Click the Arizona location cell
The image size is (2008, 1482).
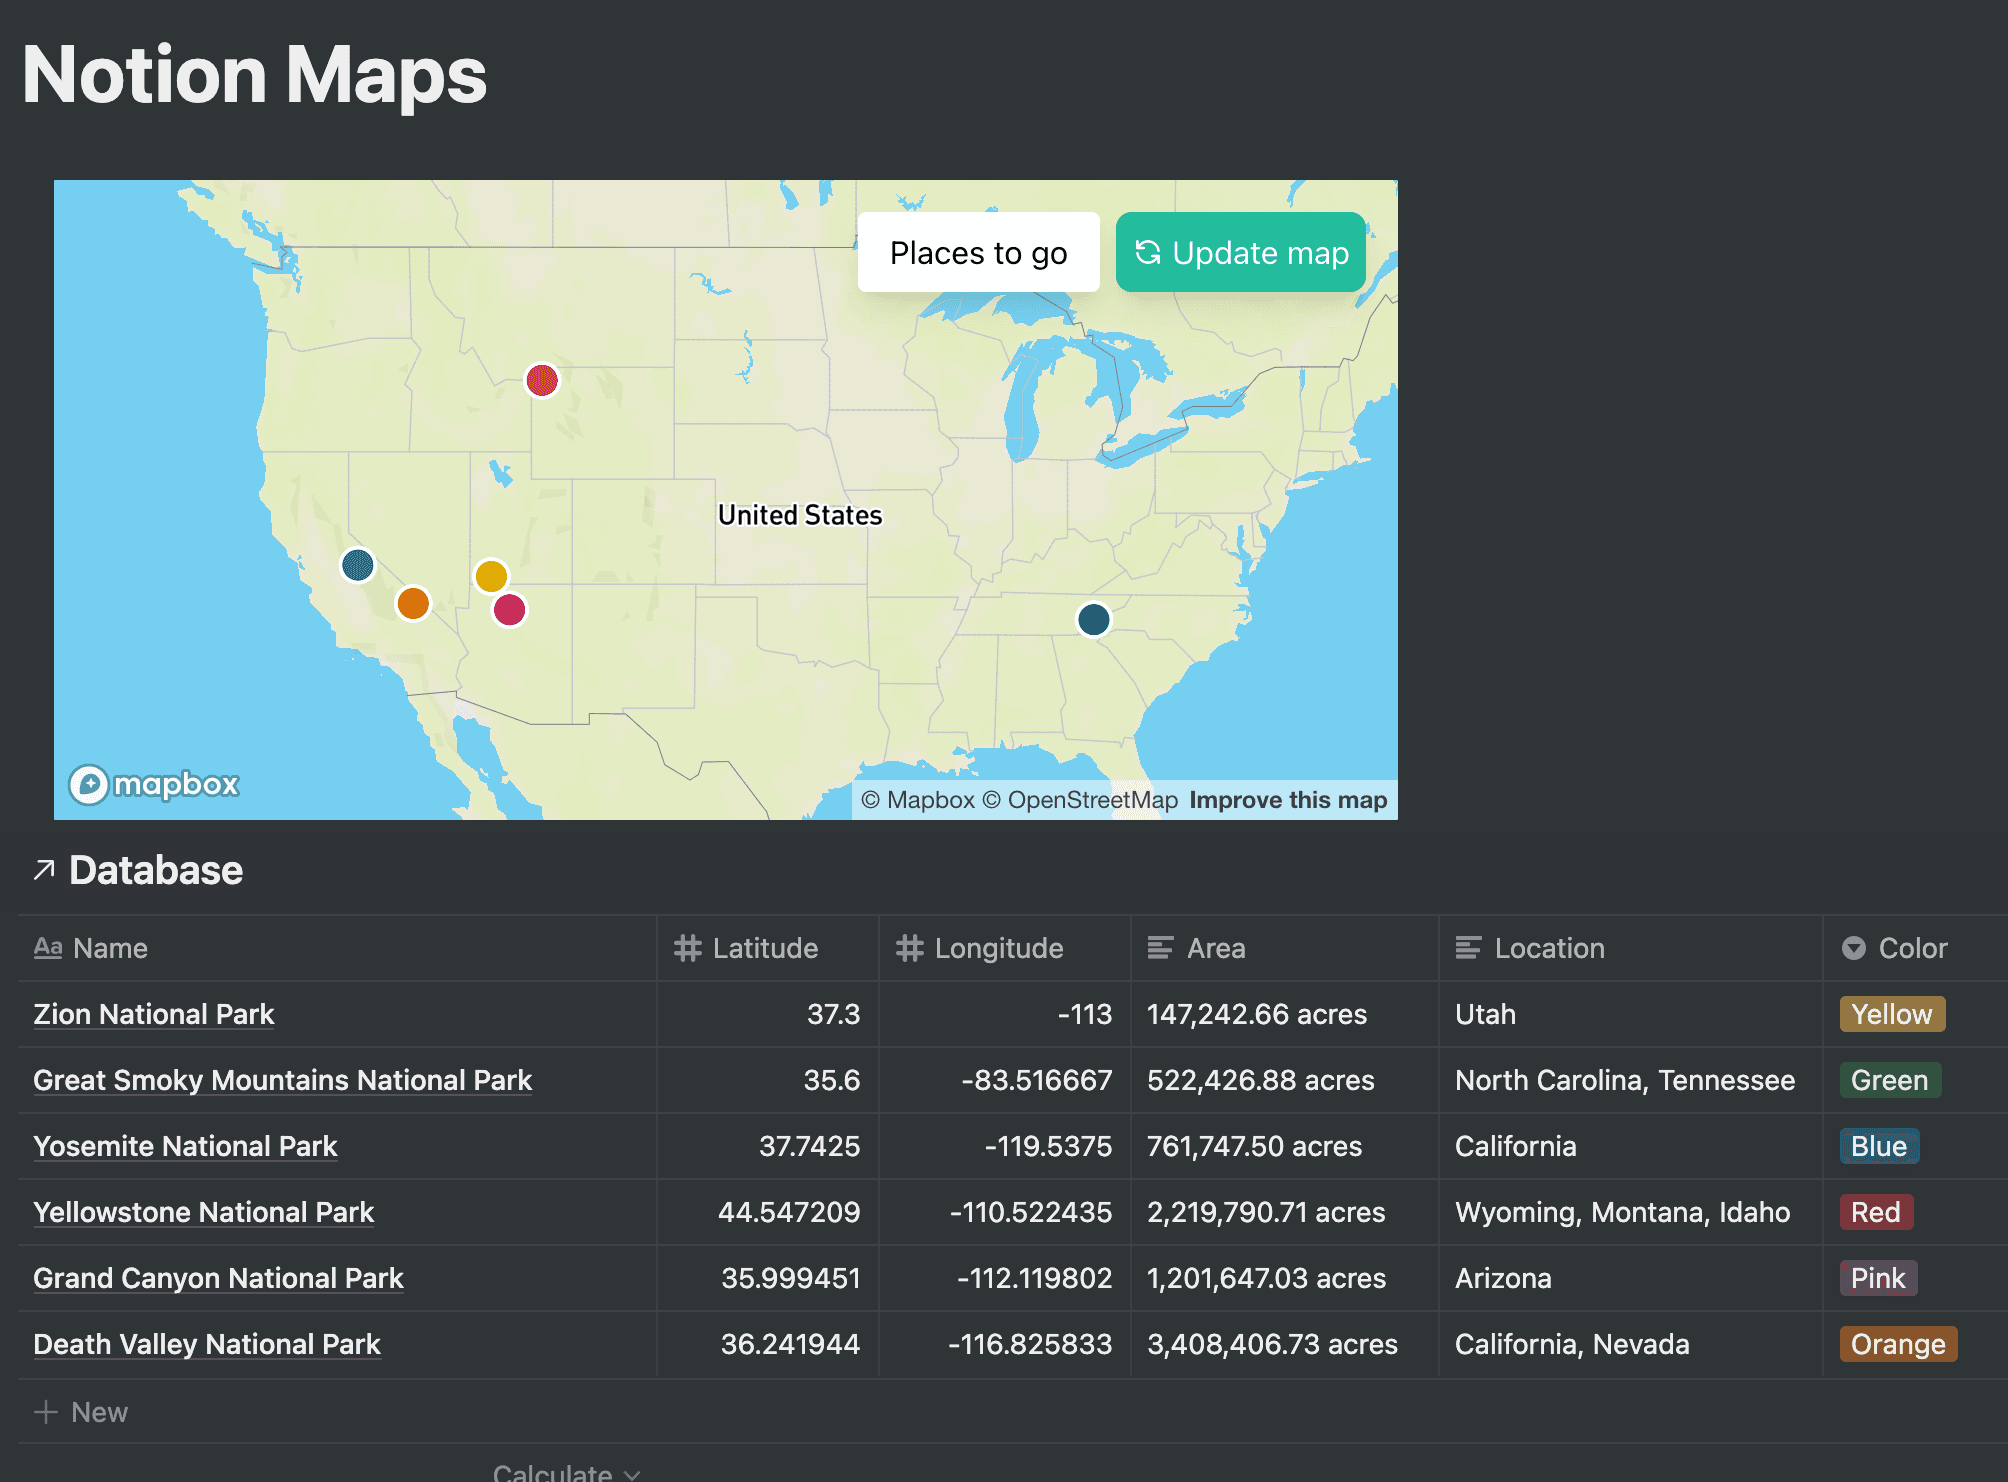pyautogui.click(x=1631, y=1278)
